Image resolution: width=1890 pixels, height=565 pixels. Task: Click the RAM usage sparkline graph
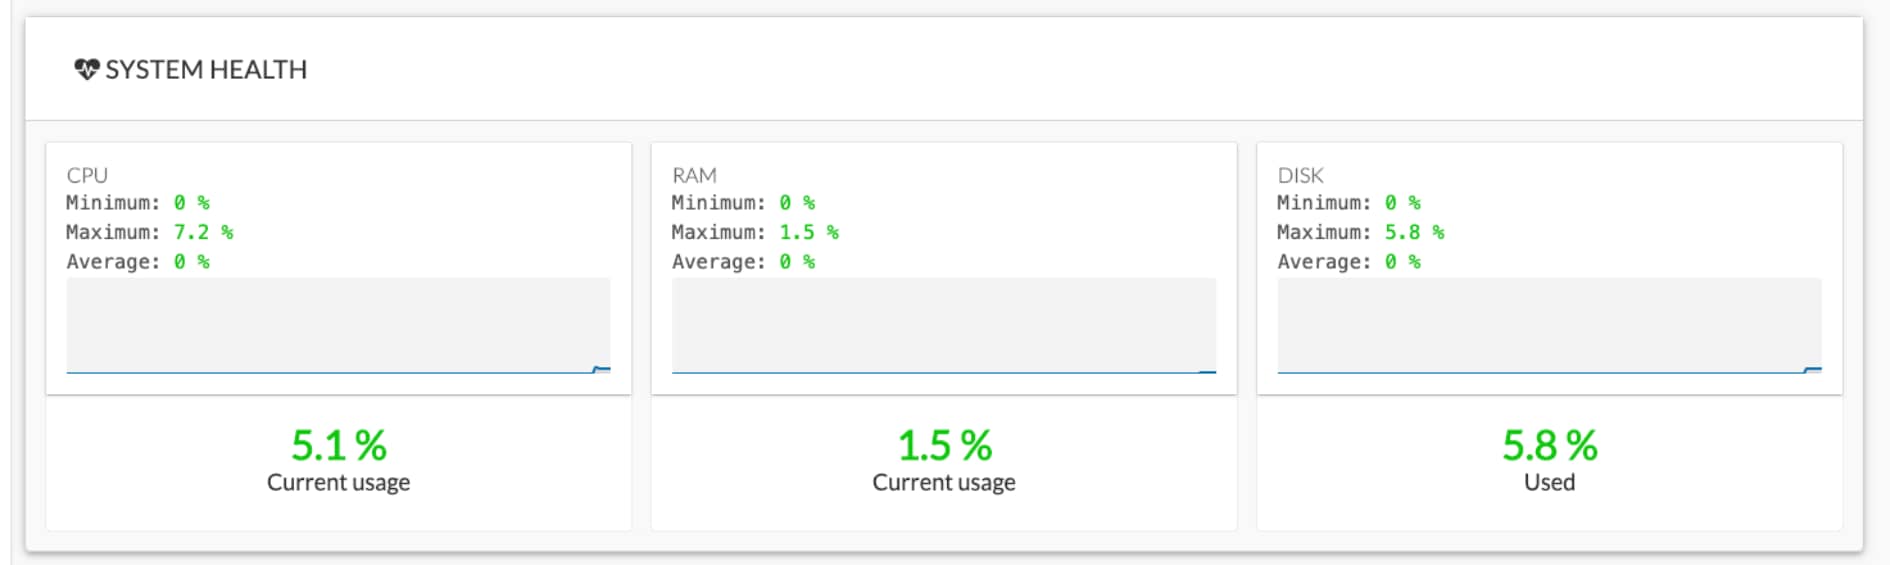tap(944, 327)
